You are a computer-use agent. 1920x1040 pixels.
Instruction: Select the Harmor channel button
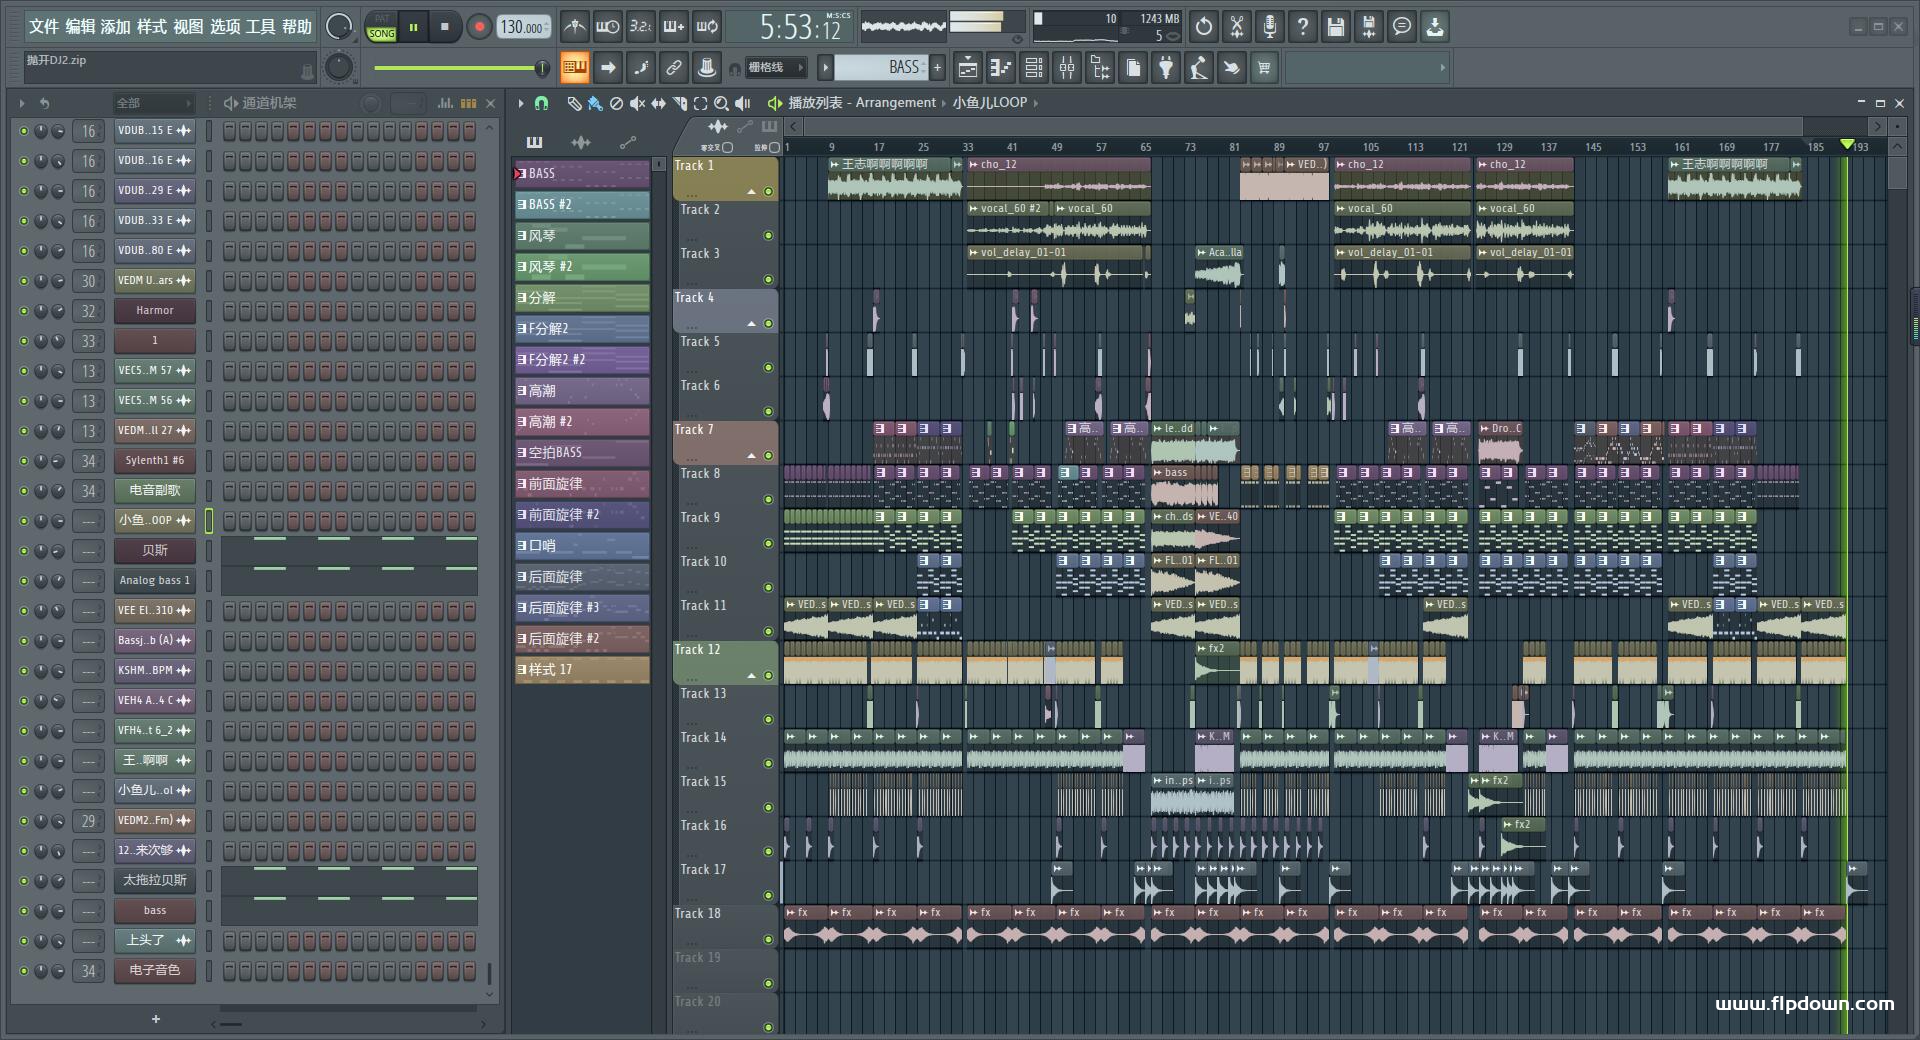(155, 311)
